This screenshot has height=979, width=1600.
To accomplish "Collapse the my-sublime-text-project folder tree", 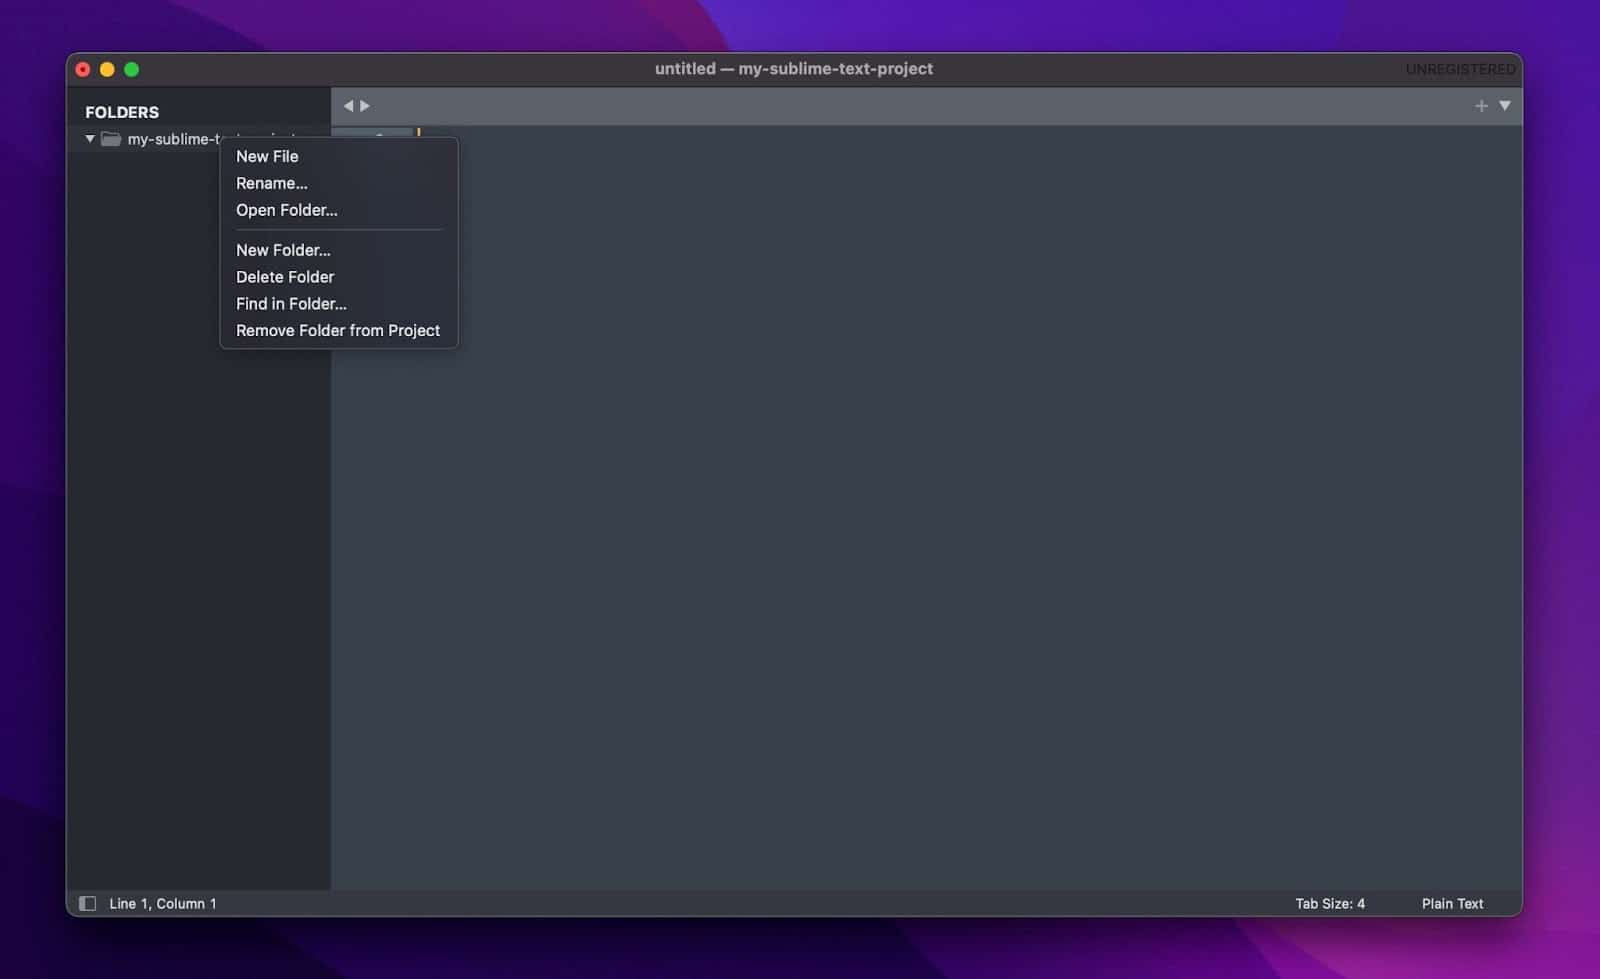I will pyautogui.click(x=90, y=139).
